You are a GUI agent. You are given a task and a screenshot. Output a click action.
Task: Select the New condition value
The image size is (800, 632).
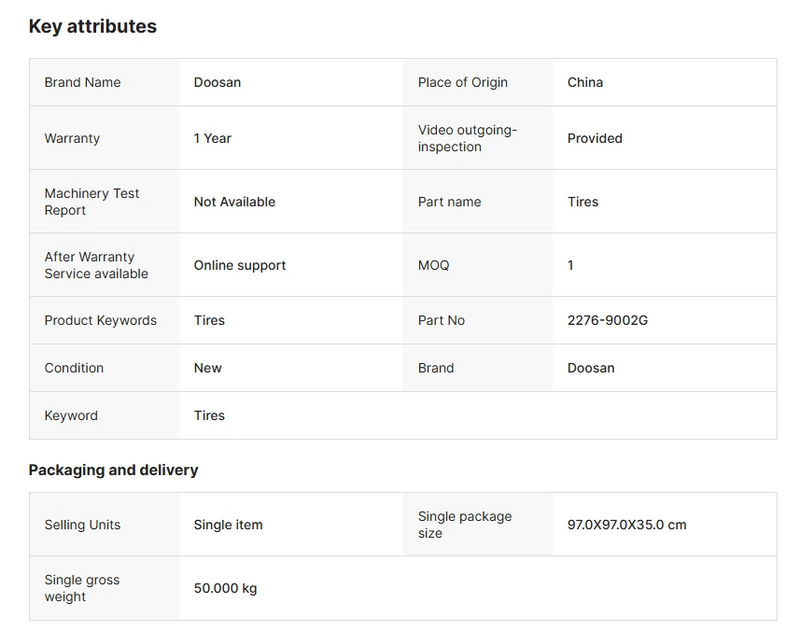[x=207, y=368]
